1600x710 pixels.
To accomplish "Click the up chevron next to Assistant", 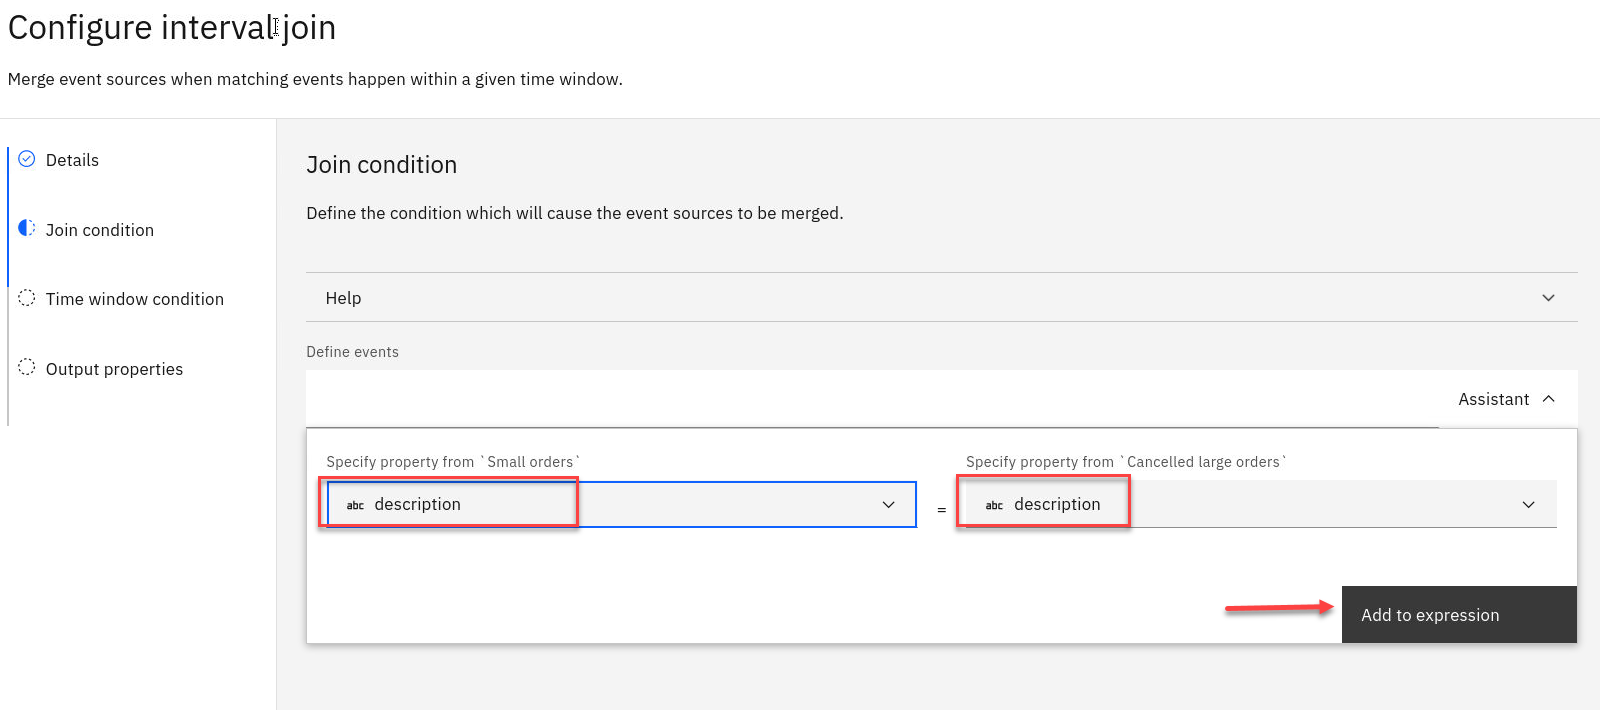I will 1549,399.
